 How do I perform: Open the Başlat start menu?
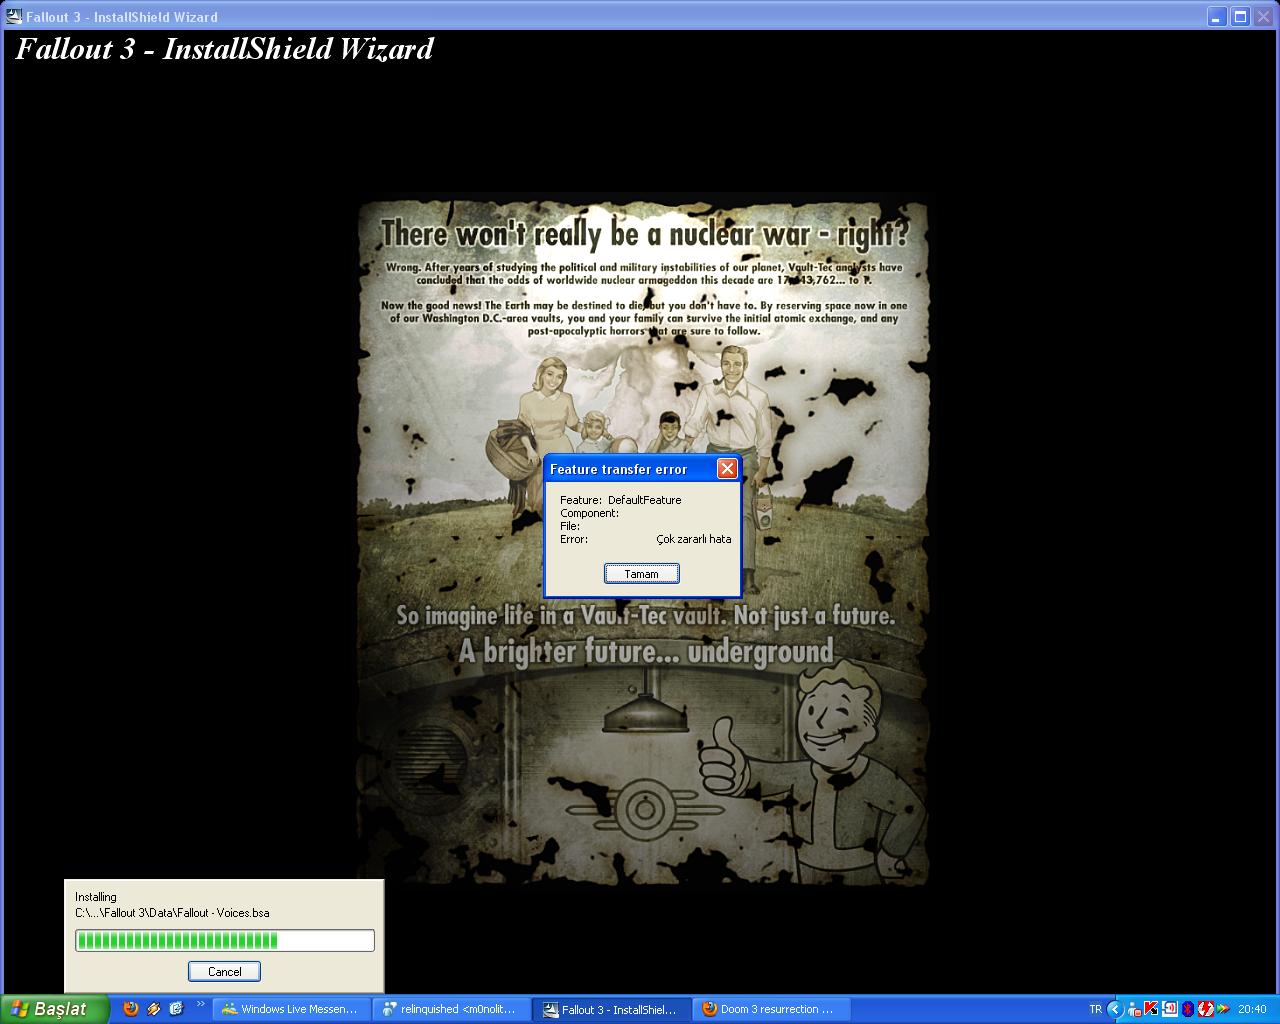[x=54, y=1009]
